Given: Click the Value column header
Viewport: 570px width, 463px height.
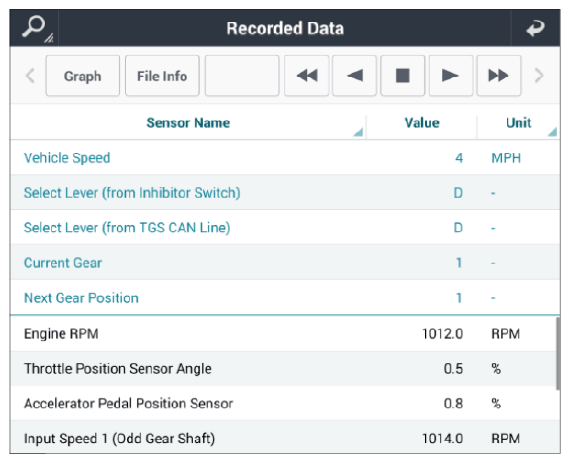Looking at the screenshot, I should point(422,123).
